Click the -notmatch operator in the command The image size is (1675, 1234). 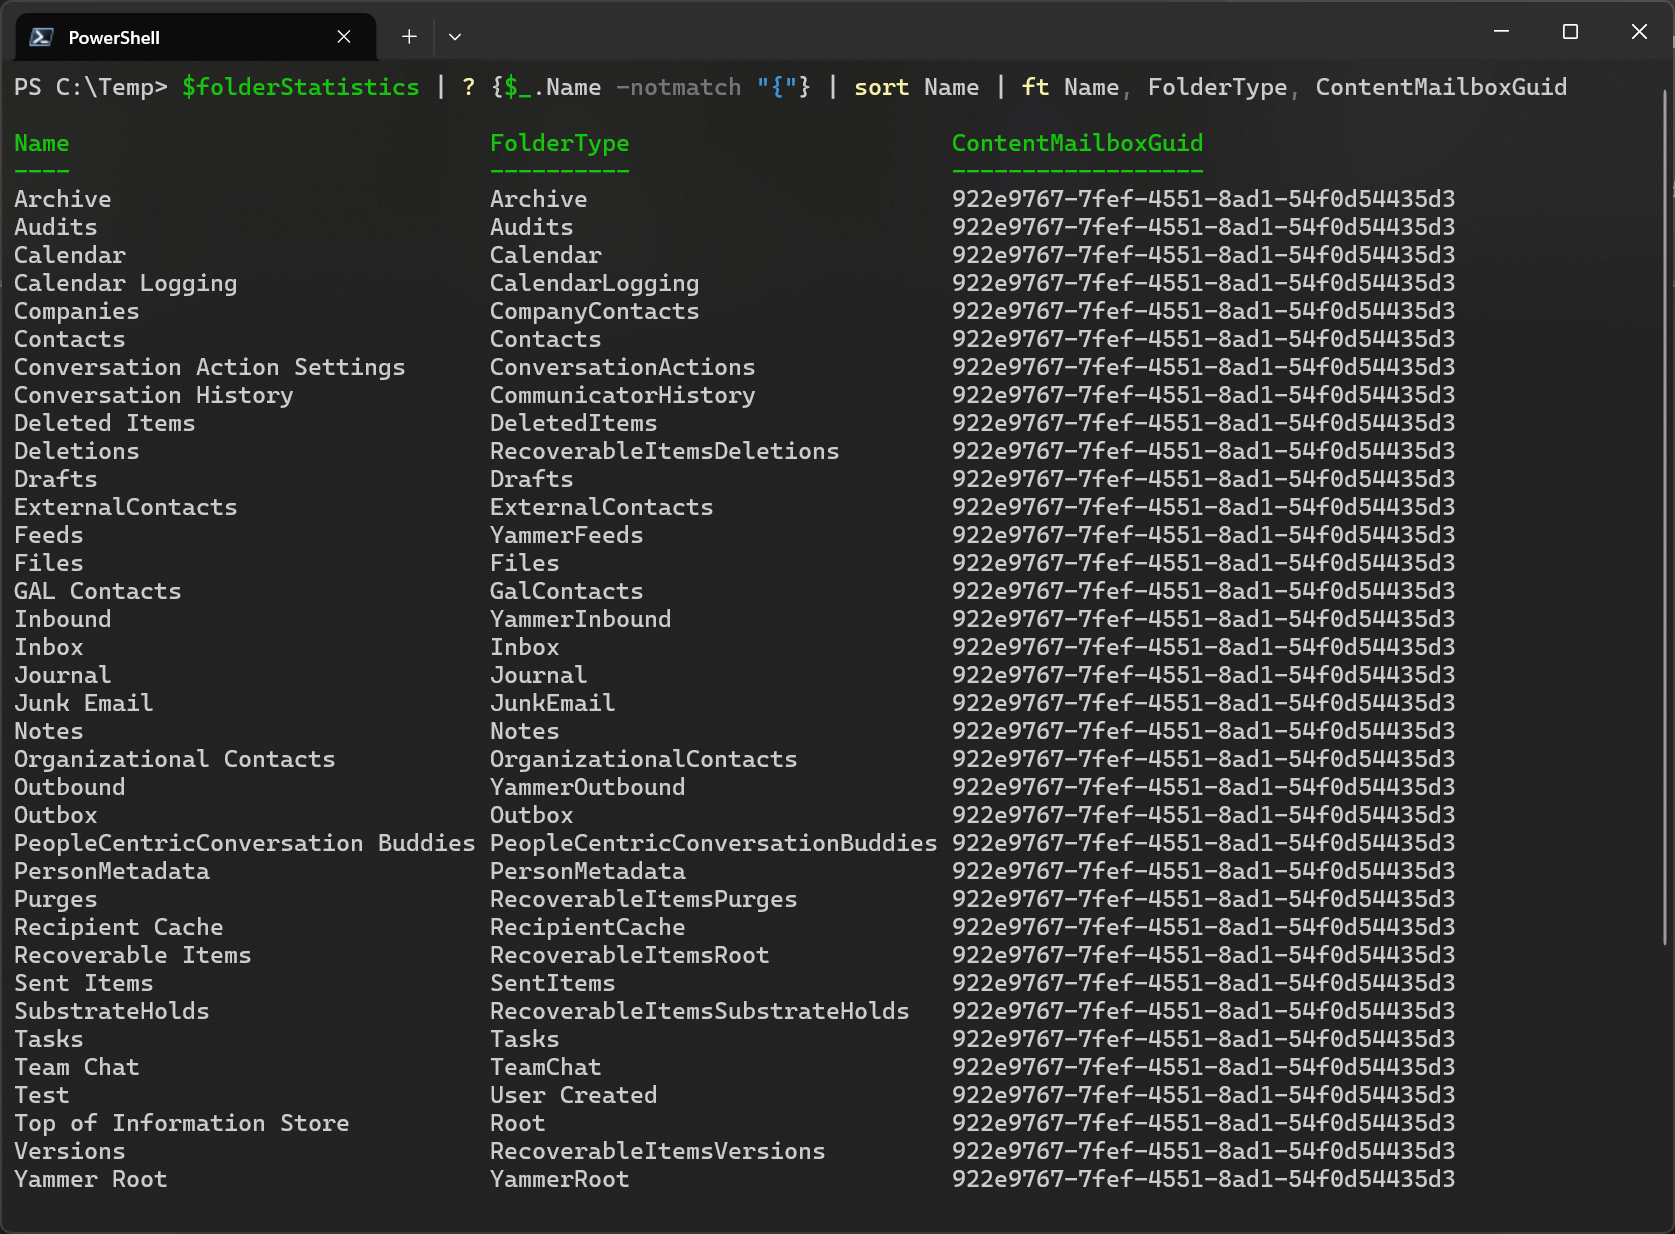tap(679, 87)
